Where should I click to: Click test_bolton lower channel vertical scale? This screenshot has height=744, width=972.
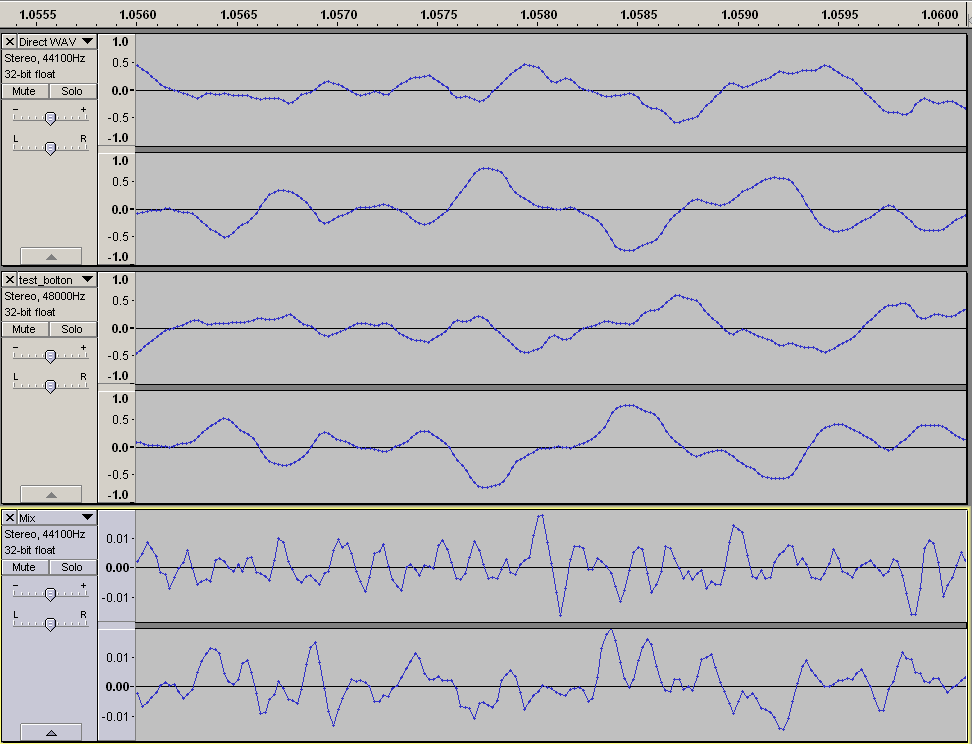pyautogui.click(x=117, y=447)
